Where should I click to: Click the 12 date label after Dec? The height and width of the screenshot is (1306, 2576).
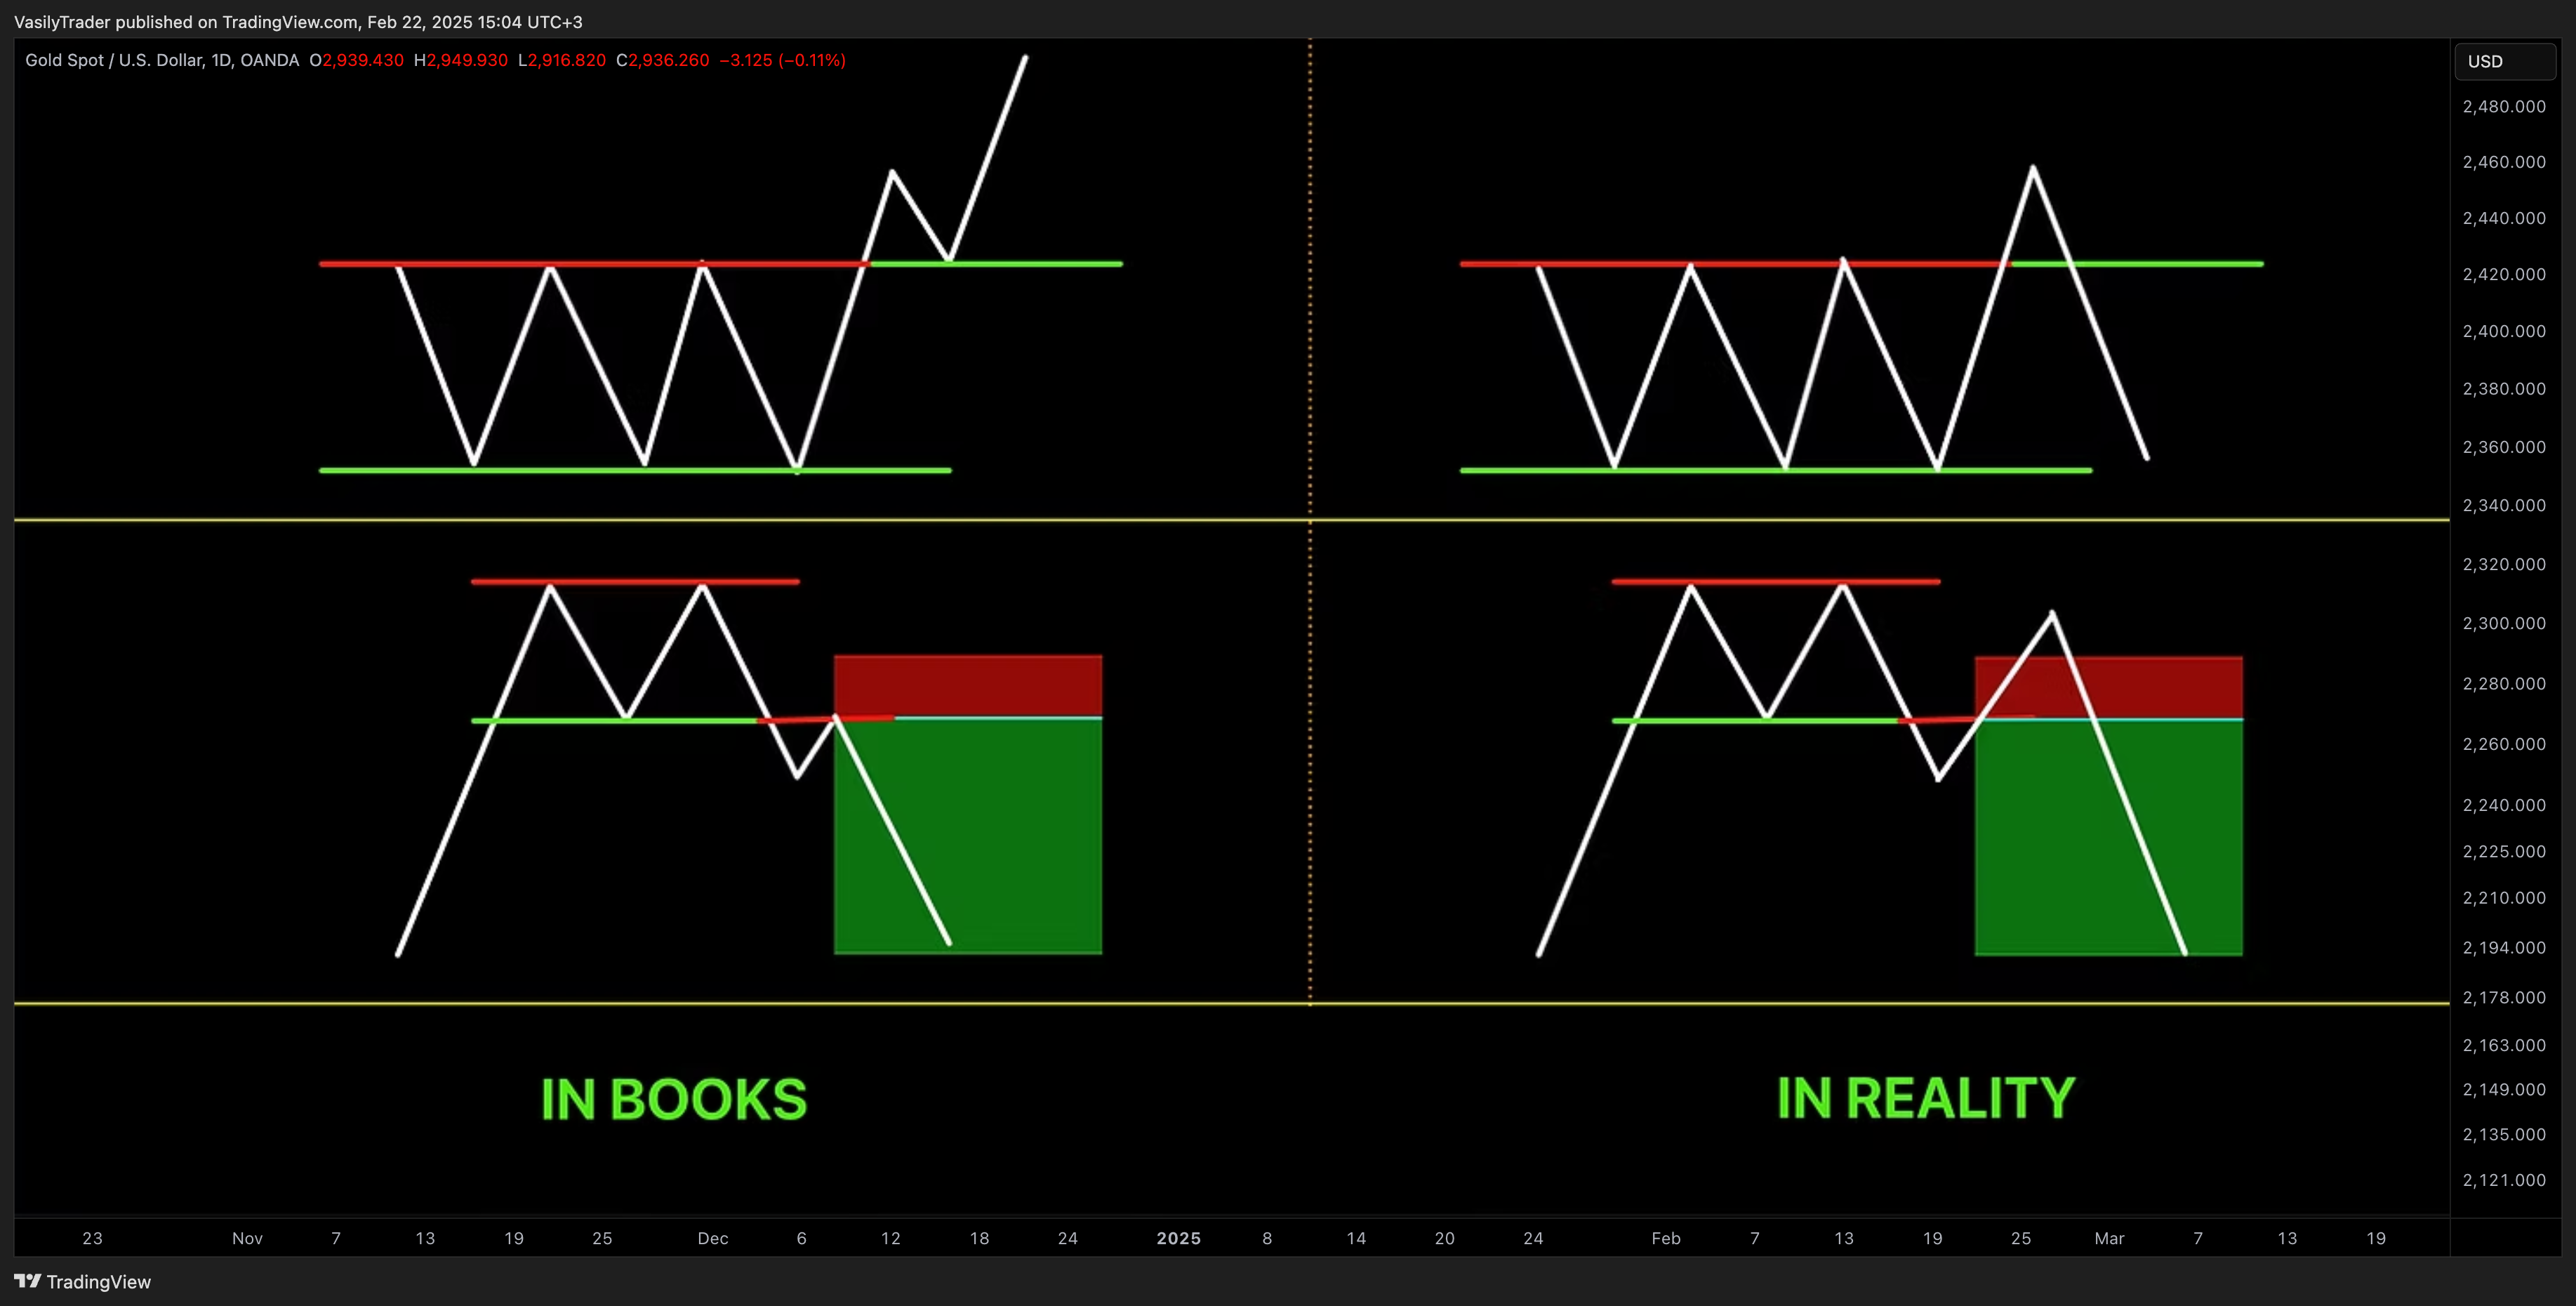point(890,1238)
